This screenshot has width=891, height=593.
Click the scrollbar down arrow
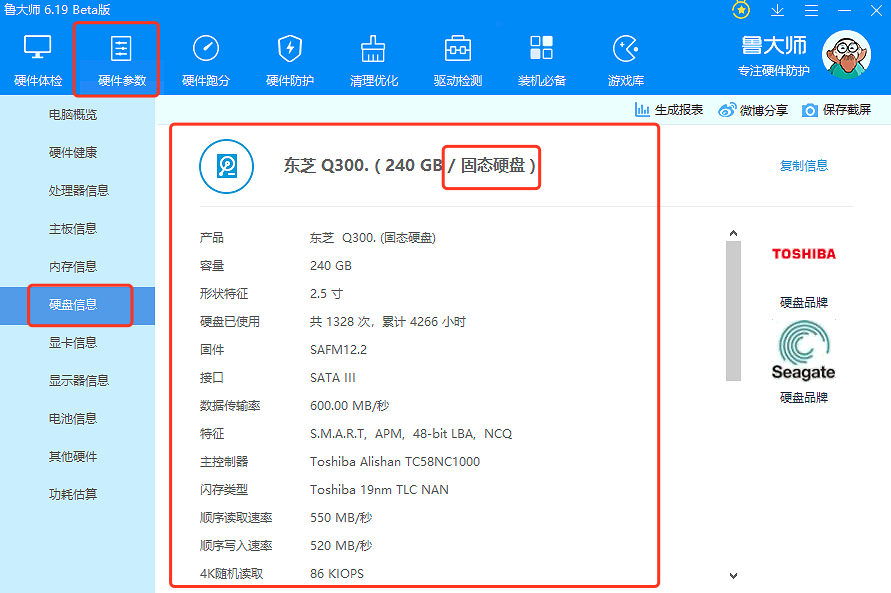[x=733, y=575]
